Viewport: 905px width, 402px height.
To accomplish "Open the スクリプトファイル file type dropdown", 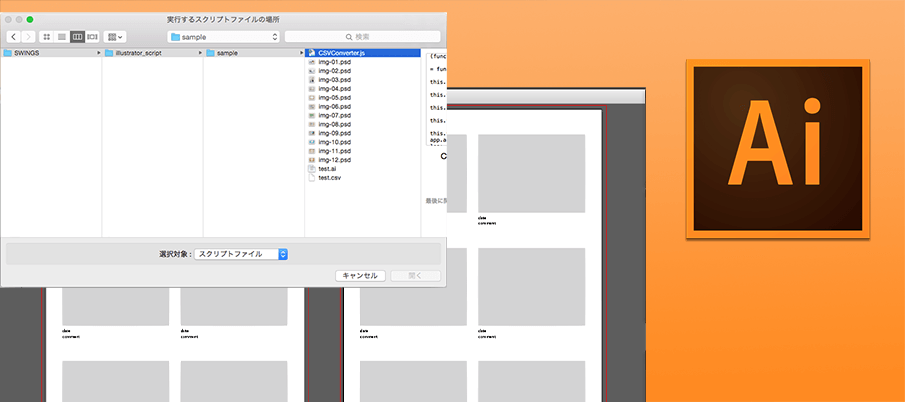I will pos(241,254).
